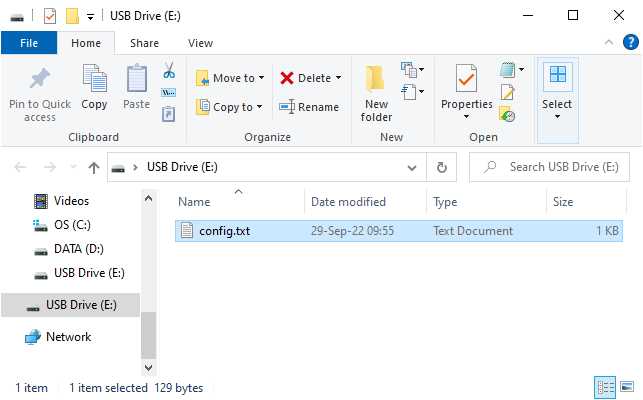Click the Copy ribbon button
643x400 pixels.
[x=94, y=88]
